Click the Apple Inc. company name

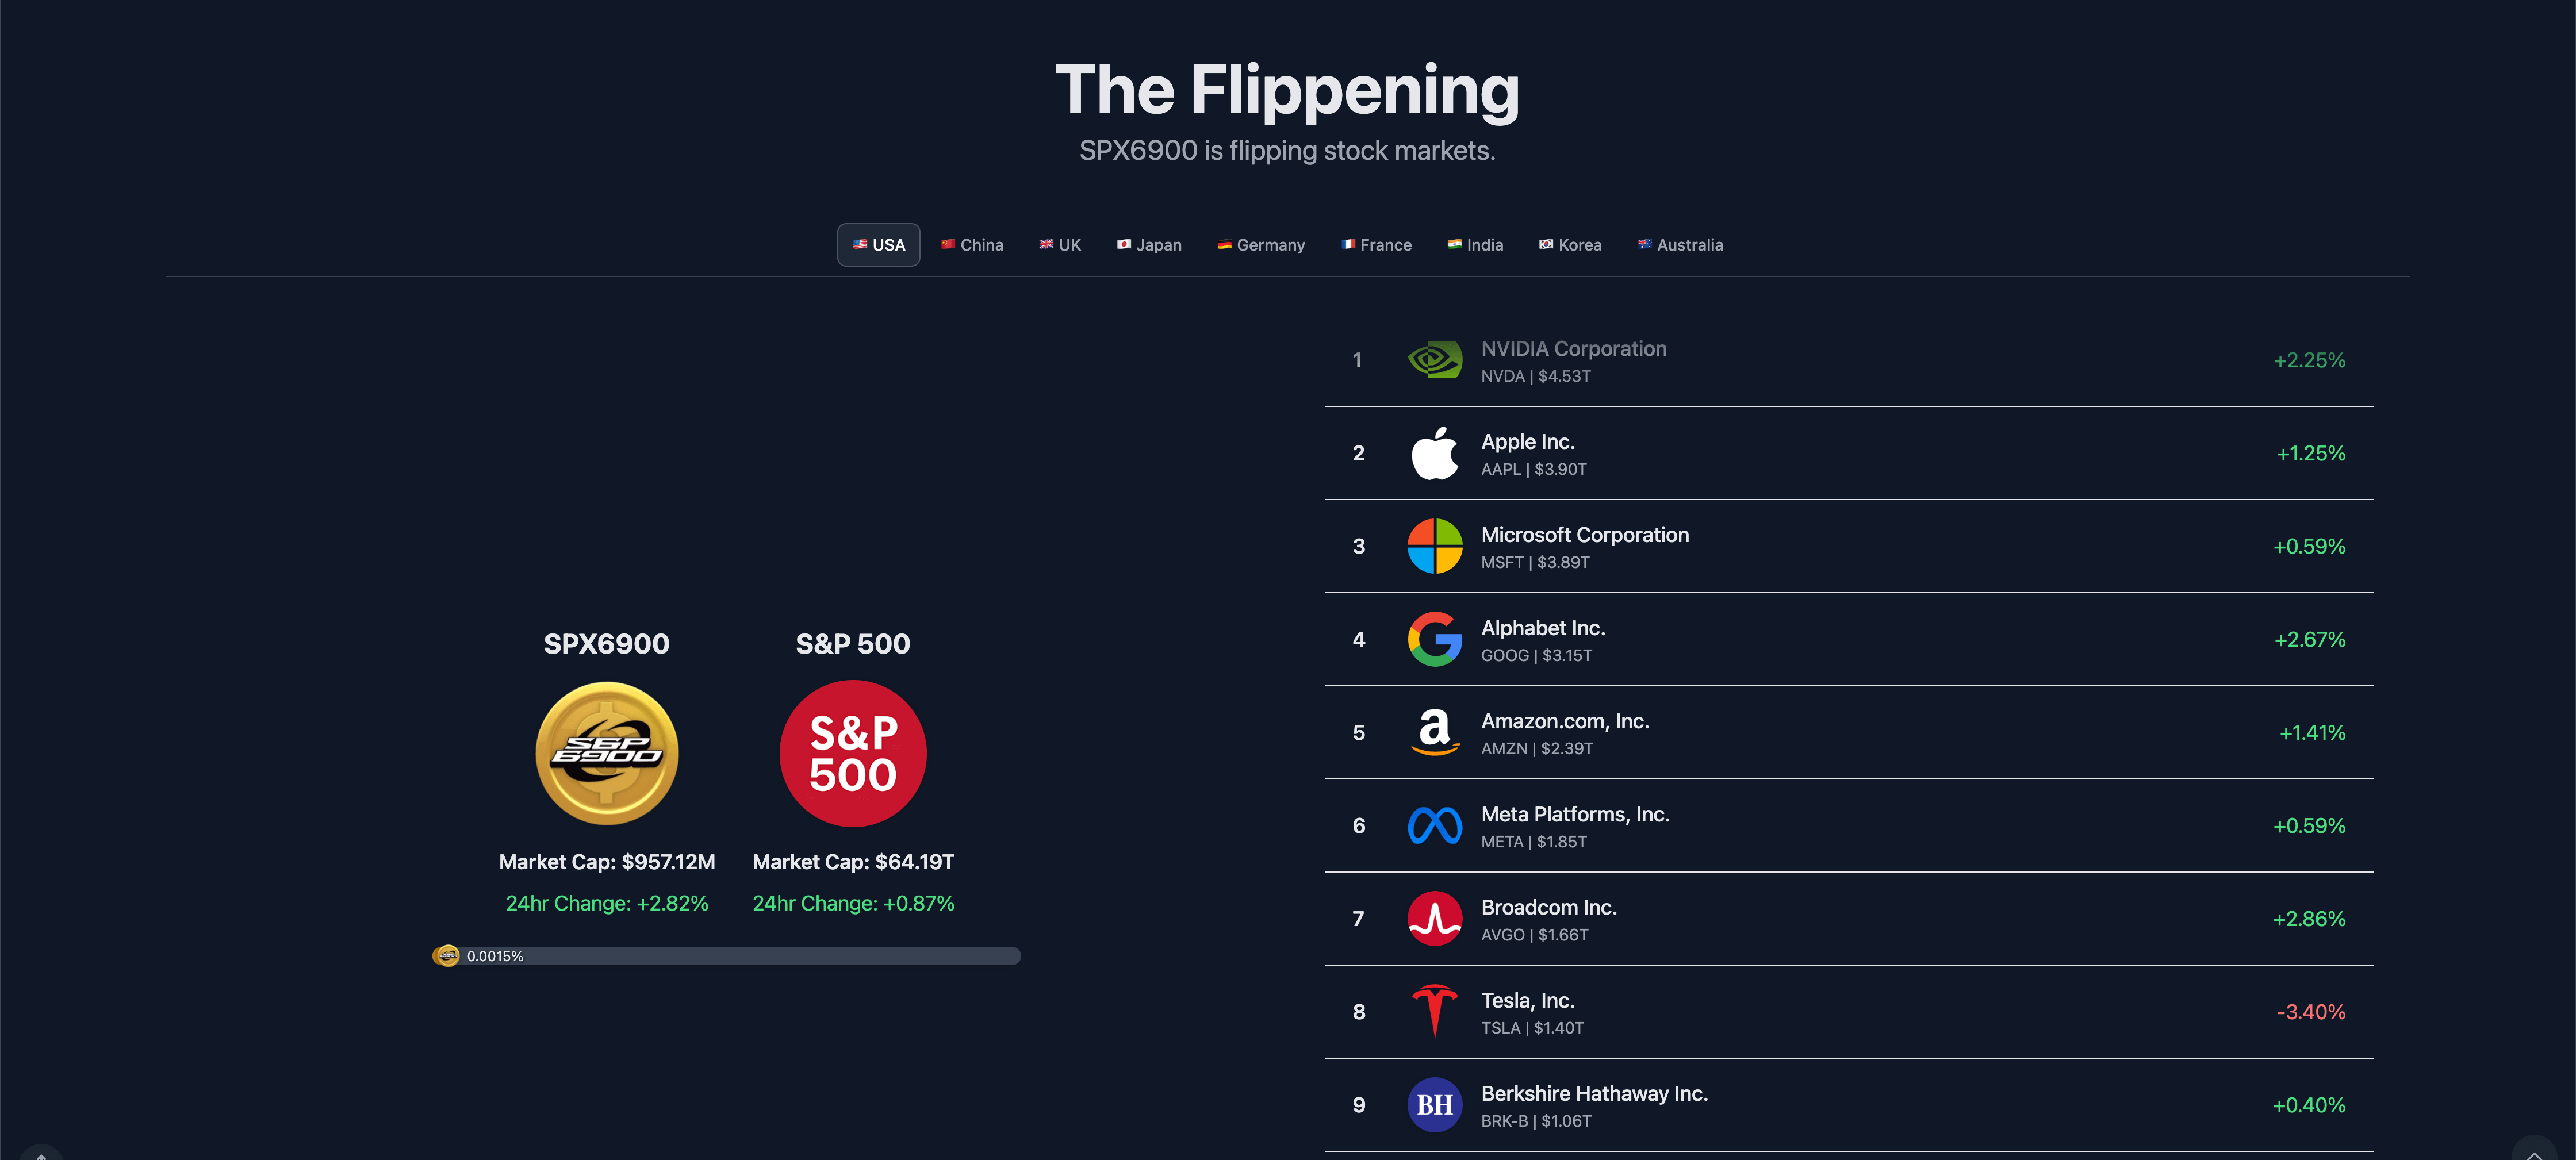pos(1527,441)
